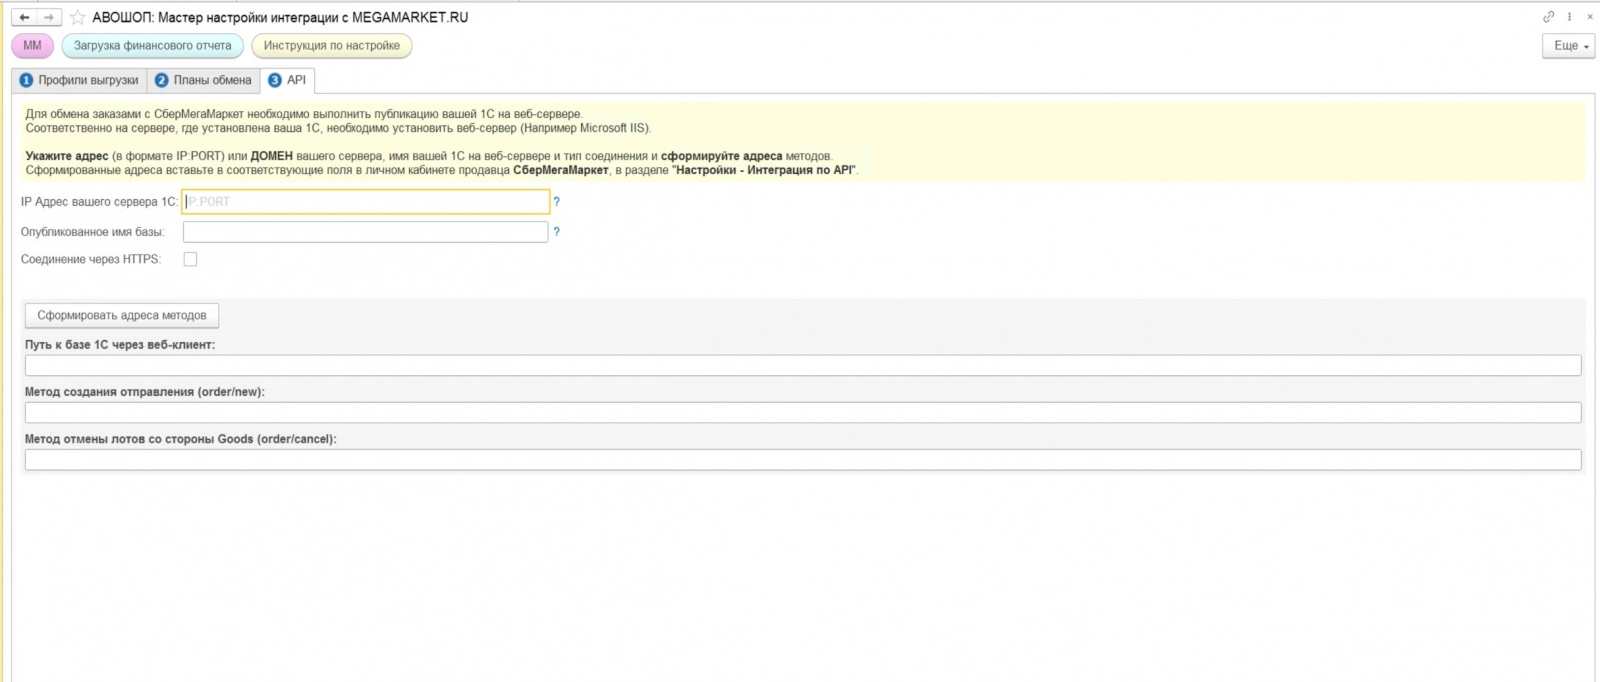Click the MM button
This screenshot has height=682, width=1600.
(33, 46)
